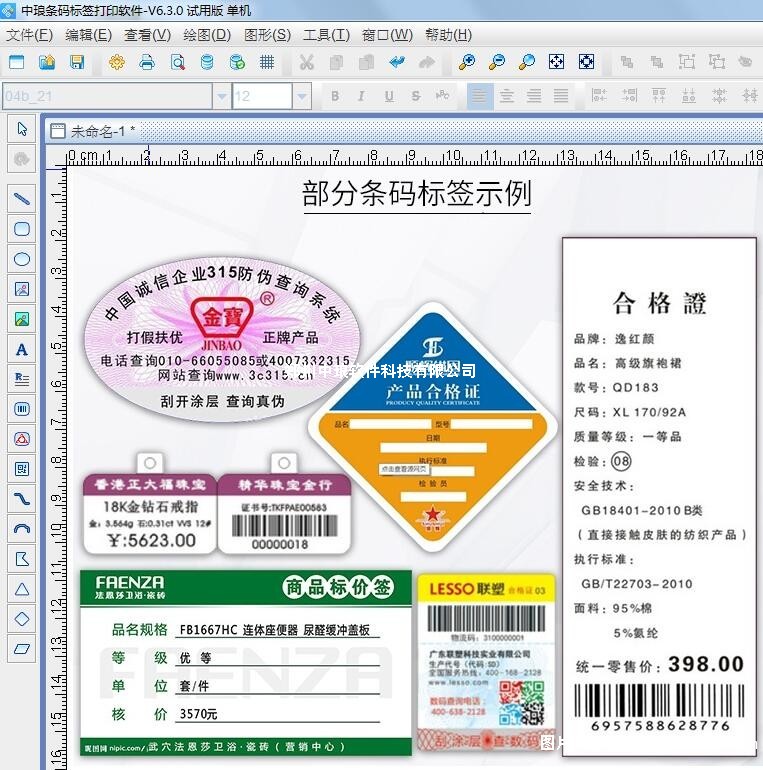The height and width of the screenshot is (770, 763).
Task: Open the 工具(T) menu
Action: [x=327, y=35]
